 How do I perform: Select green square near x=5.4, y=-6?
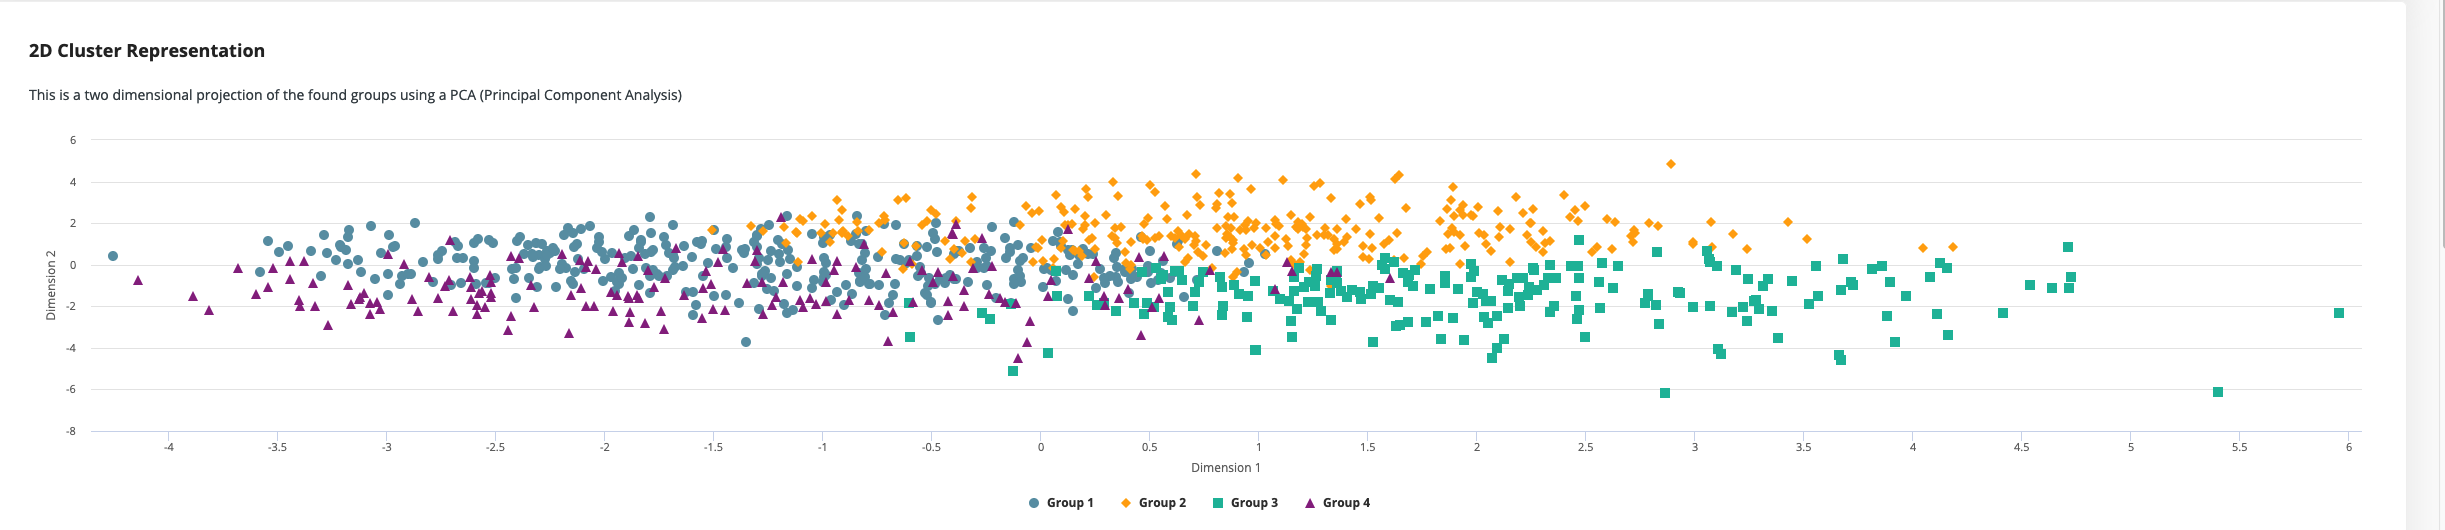click(2218, 392)
